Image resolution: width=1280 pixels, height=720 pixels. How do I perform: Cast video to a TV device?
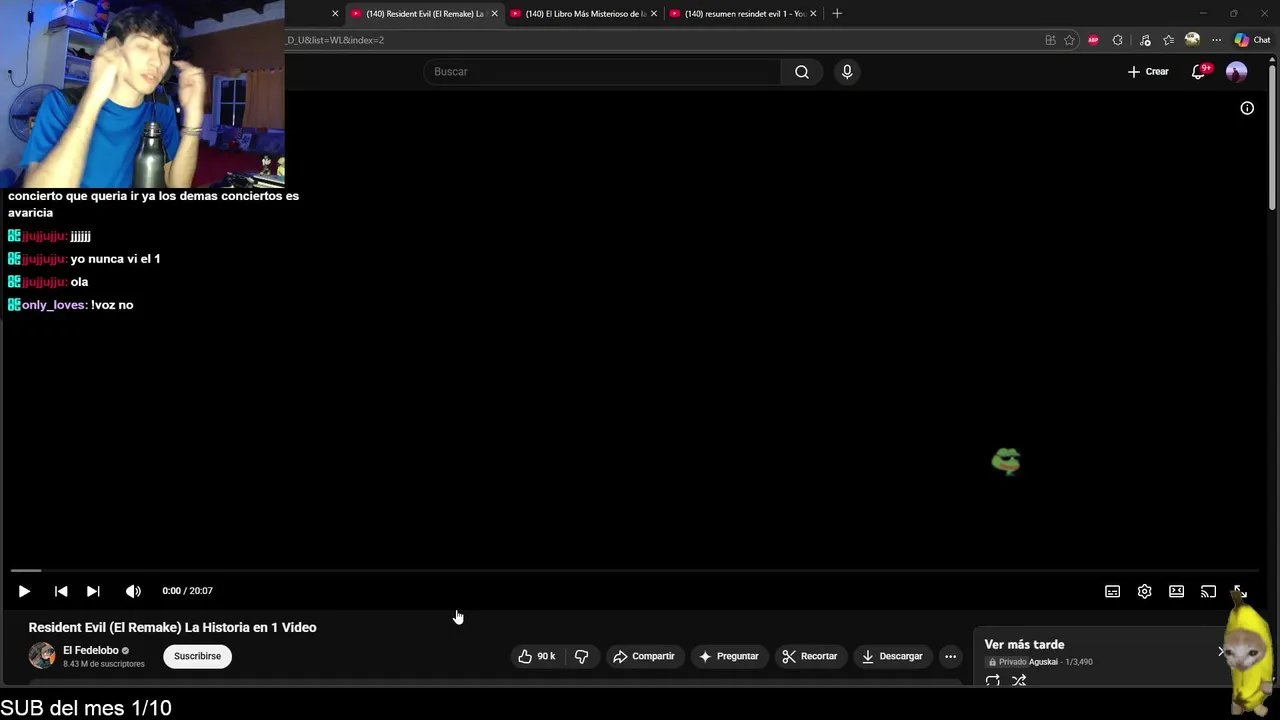point(1208,591)
